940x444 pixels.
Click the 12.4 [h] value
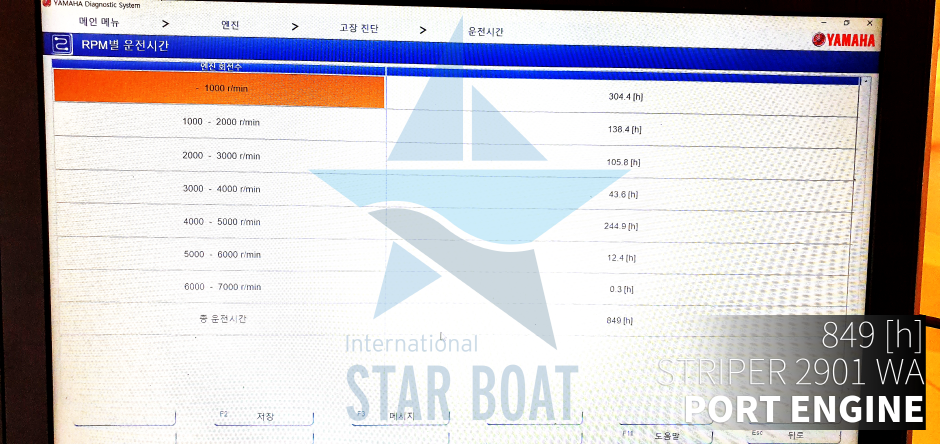tap(621, 258)
